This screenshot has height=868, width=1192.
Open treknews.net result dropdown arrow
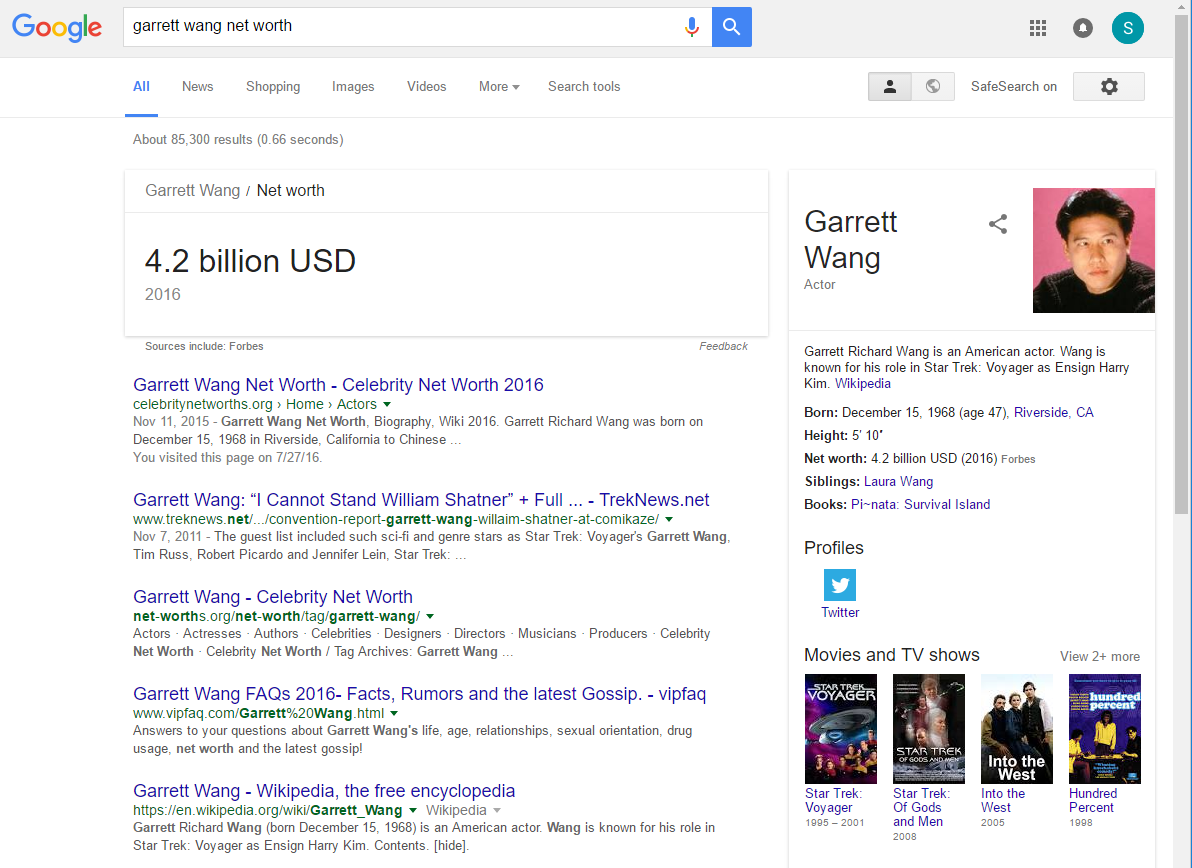click(x=669, y=519)
